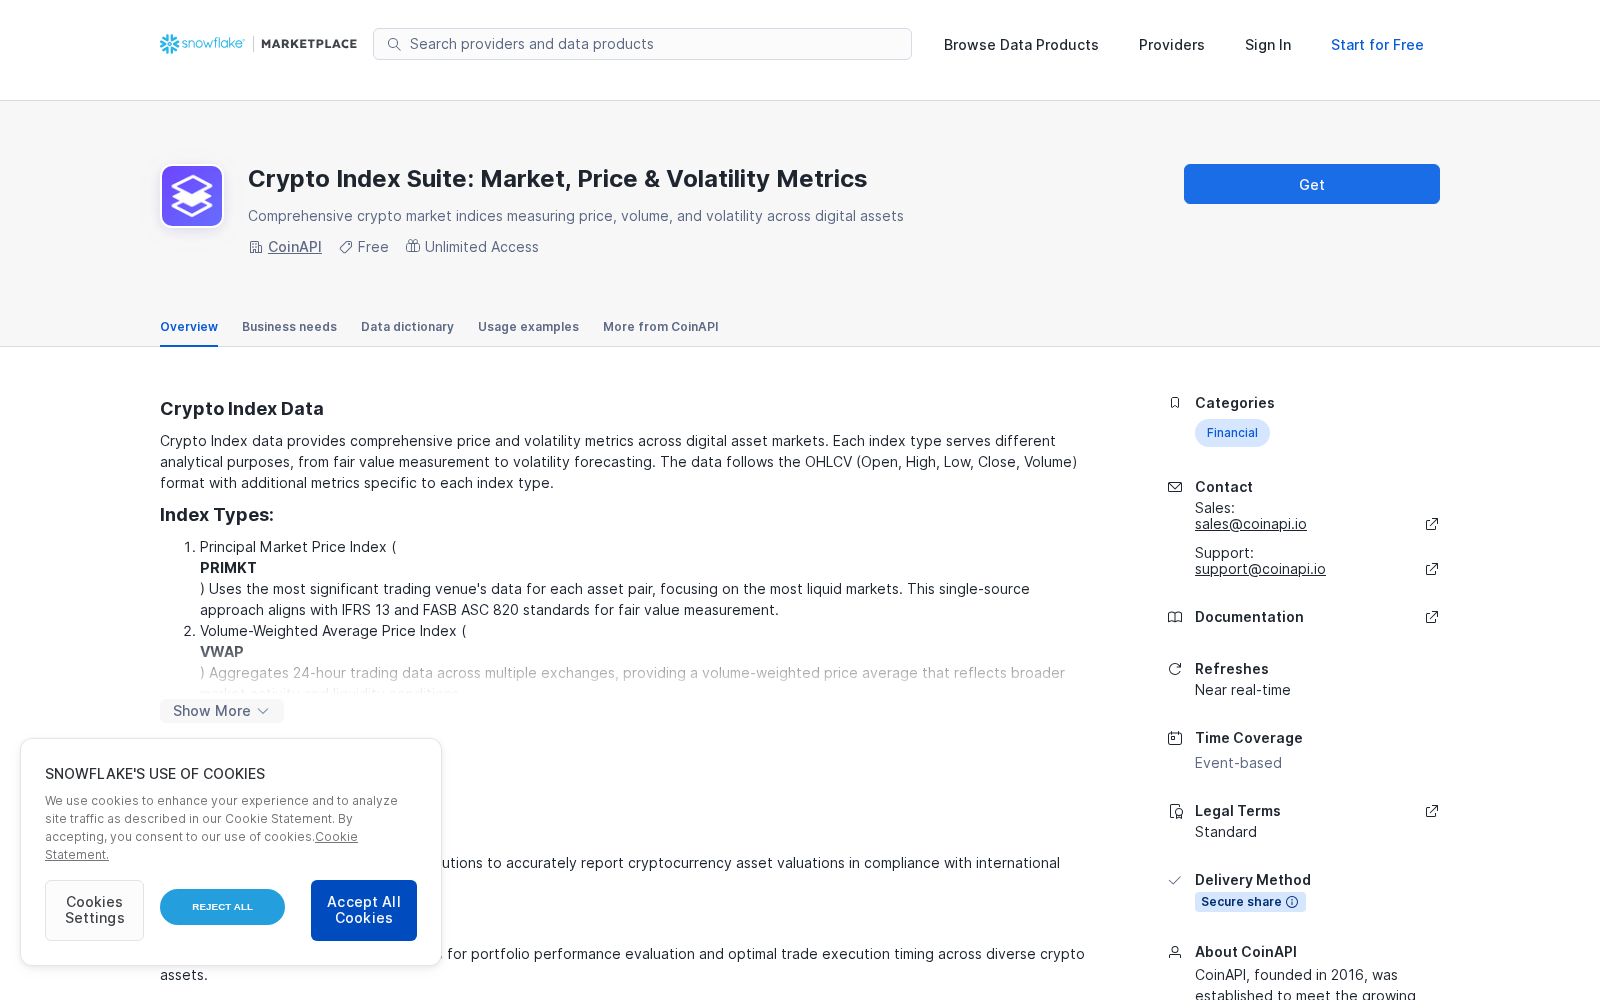Click the Snowflake Marketplace logo

(258, 44)
